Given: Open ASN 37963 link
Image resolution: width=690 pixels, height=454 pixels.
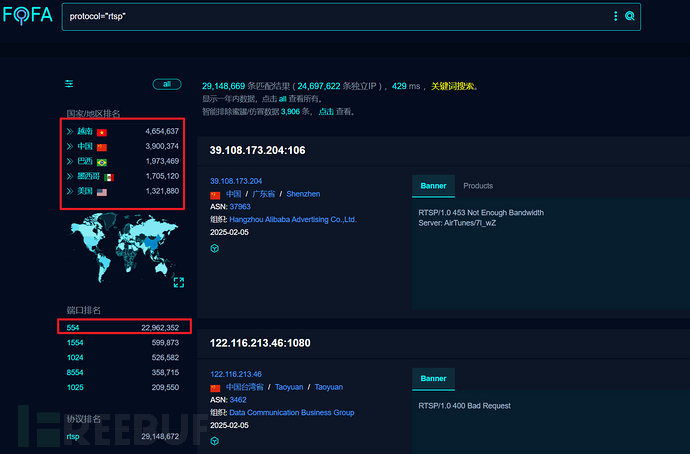Looking at the screenshot, I should (x=240, y=207).
